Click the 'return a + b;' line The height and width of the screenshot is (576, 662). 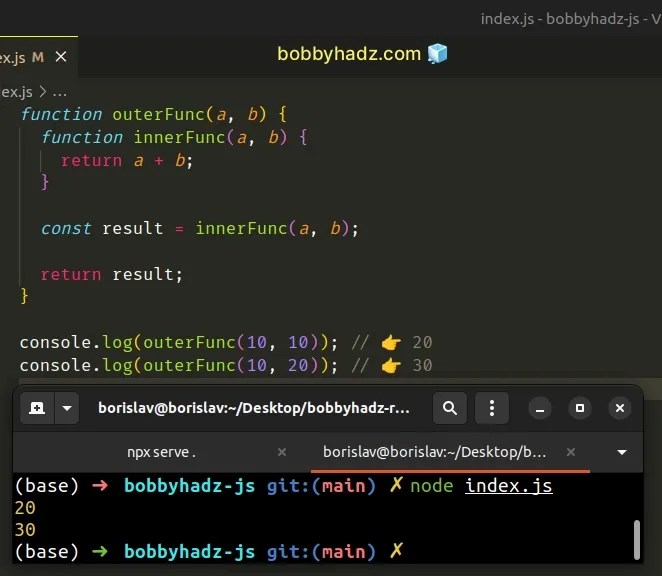point(126,160)
